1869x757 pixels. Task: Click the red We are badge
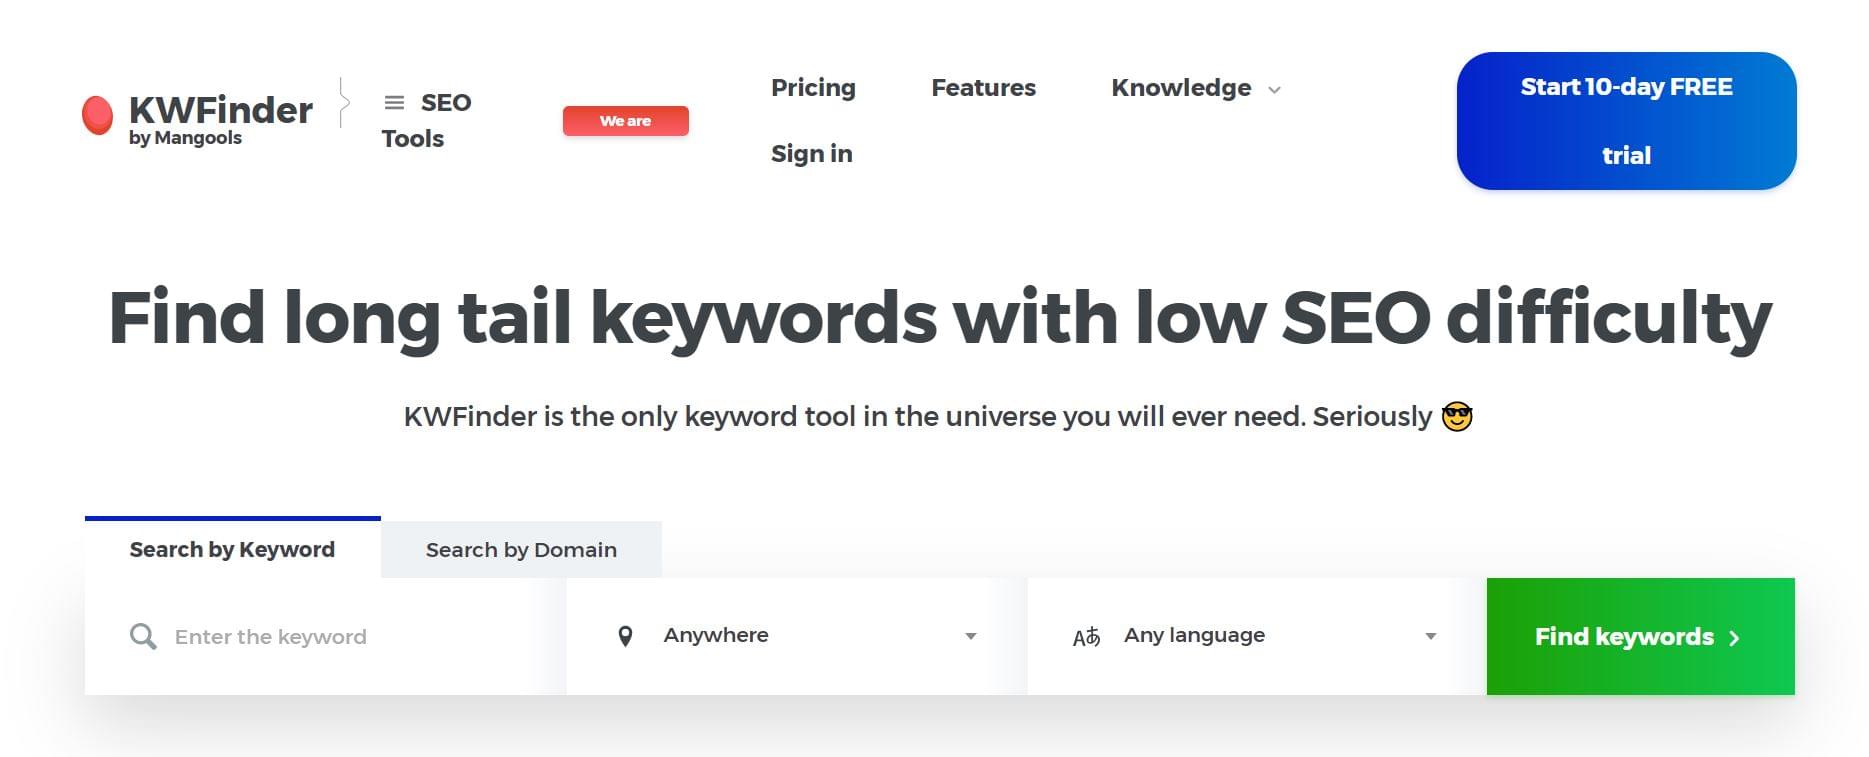pos(625,121)
